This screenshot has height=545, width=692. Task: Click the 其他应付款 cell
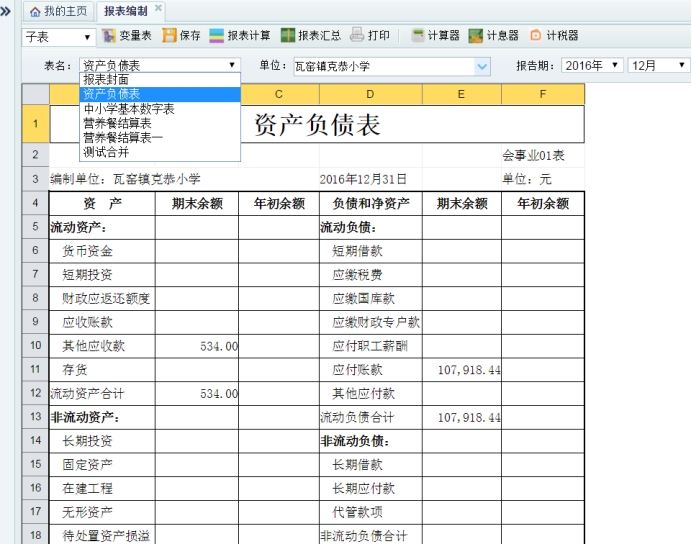[x=370, y=394]
